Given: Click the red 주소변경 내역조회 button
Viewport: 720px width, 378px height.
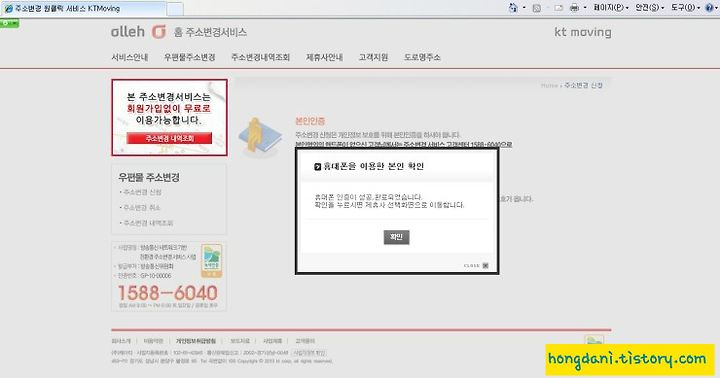Looking at the screenshot, I should (x=169, y=138).
